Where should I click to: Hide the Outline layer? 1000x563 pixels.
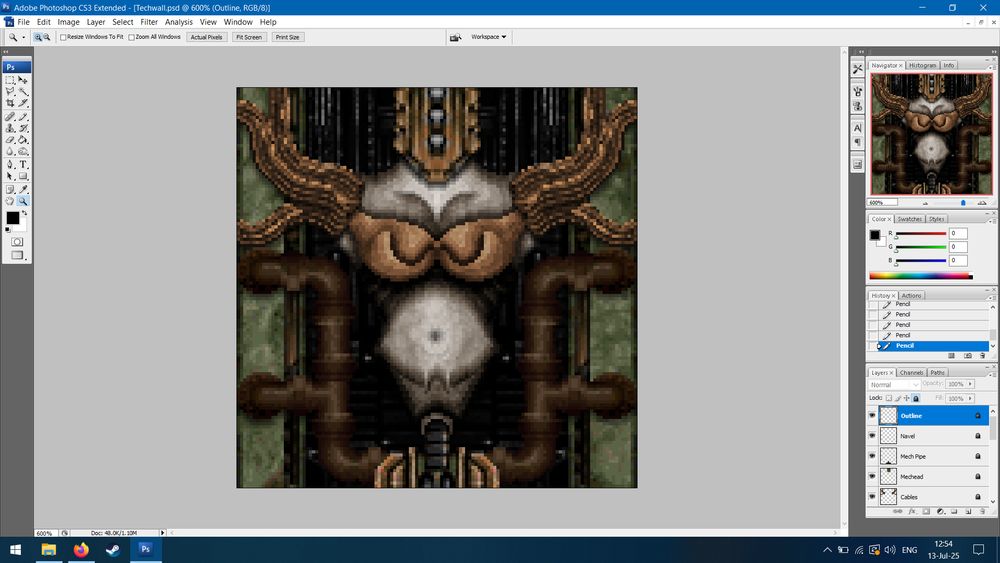click(872, 415)
